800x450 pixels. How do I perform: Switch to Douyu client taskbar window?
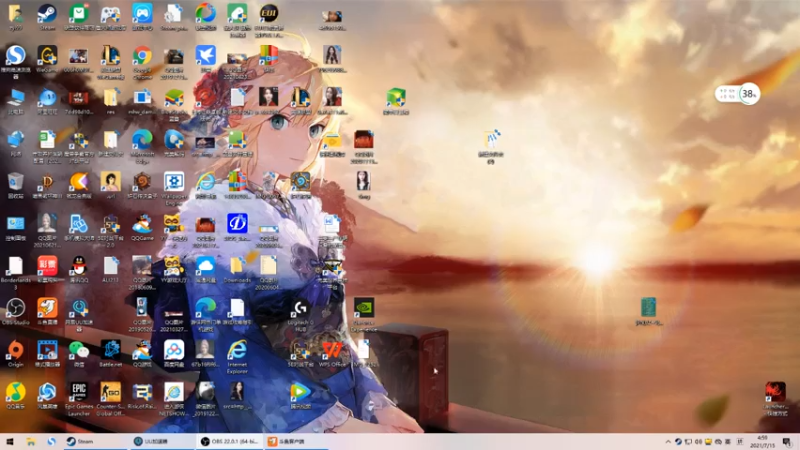point(296,441)
